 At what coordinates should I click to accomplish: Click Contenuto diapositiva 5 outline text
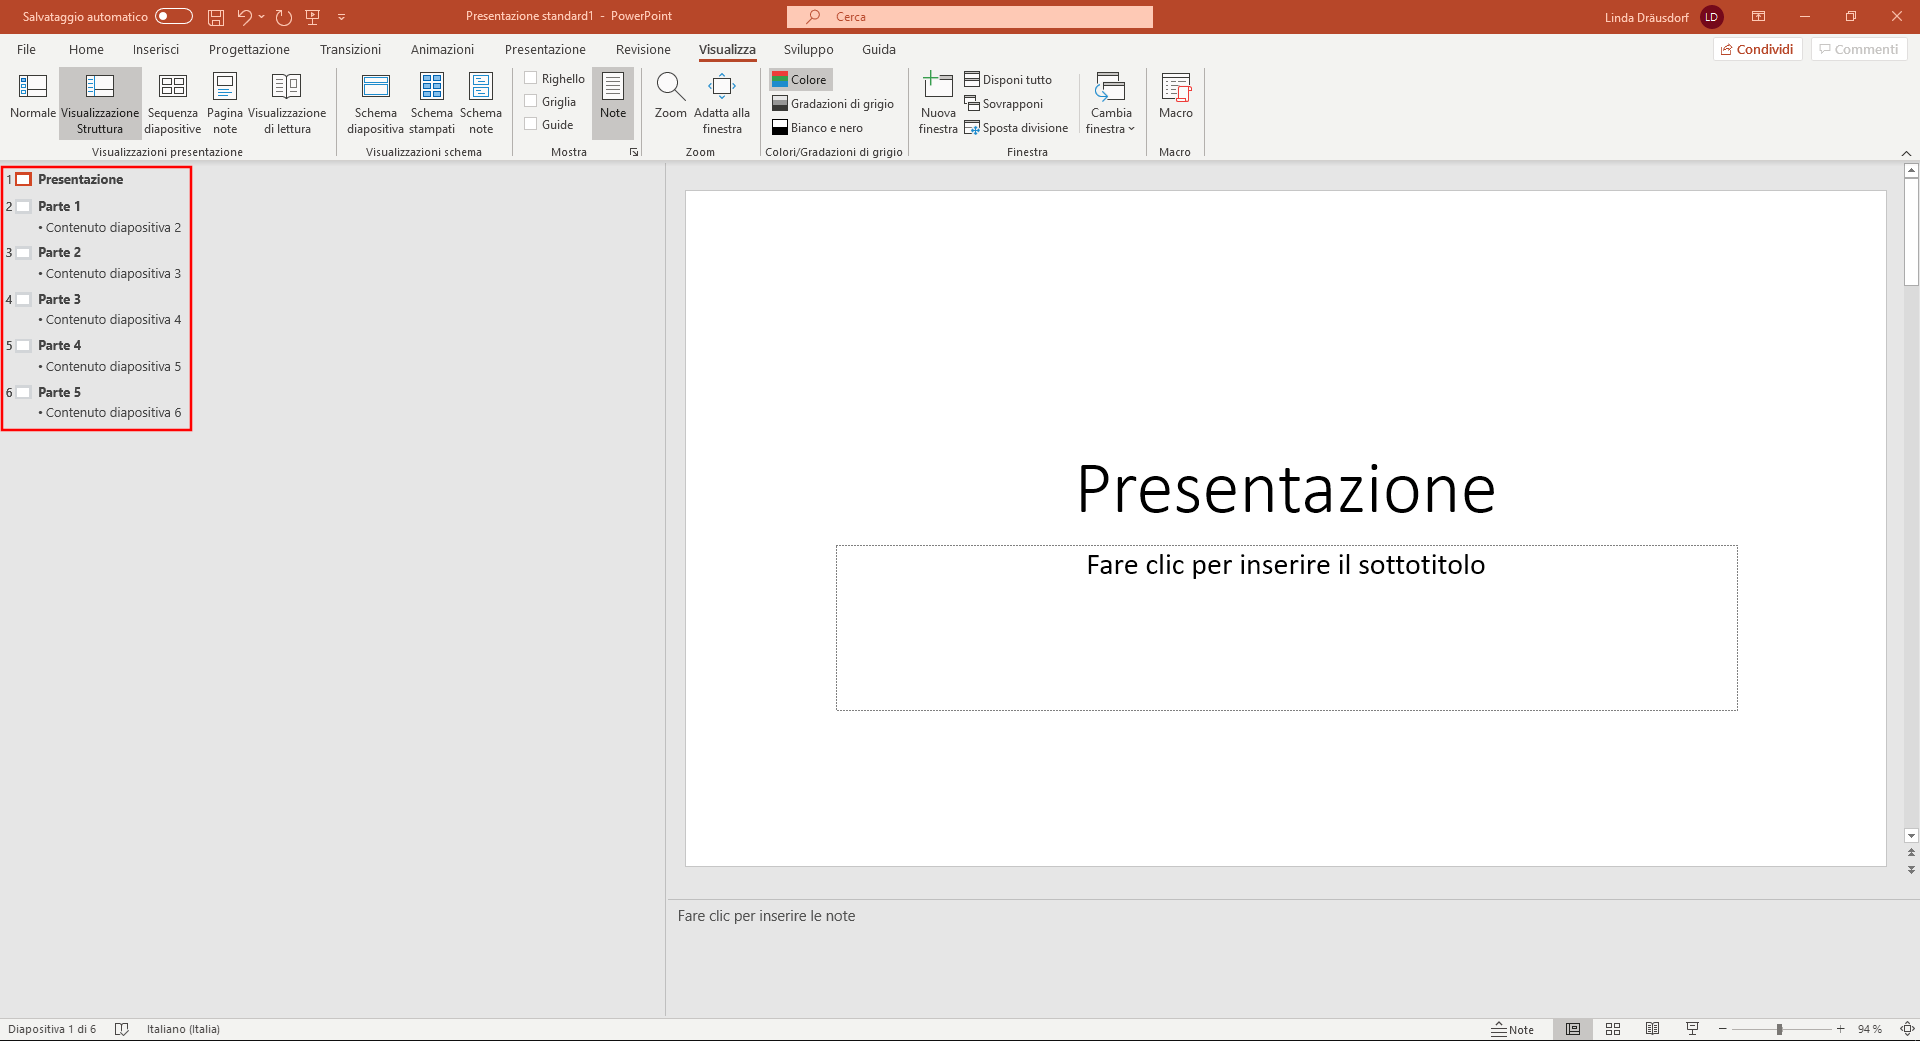pyautogui.click(x=113, y=367)
